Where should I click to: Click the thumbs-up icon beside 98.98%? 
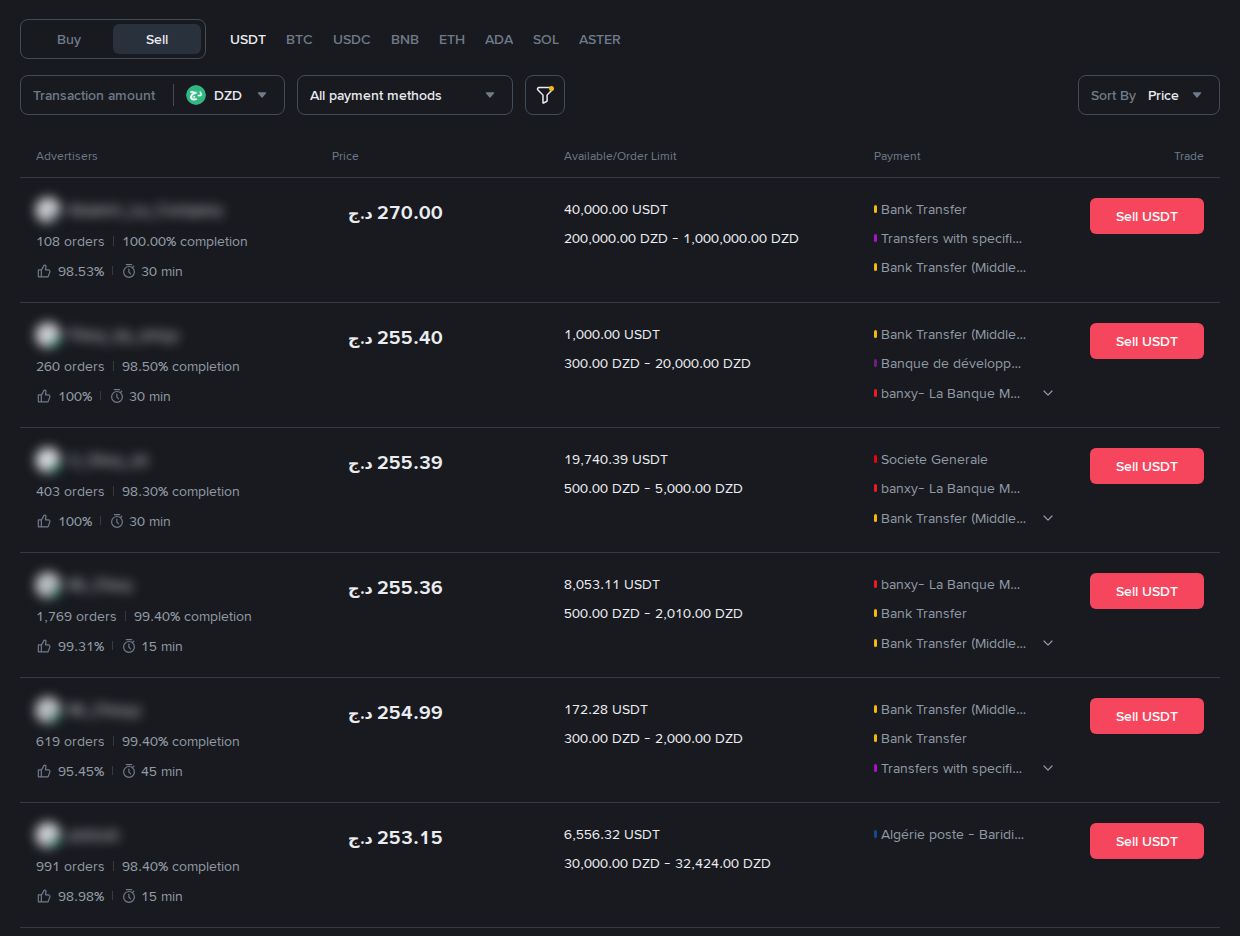click(44, 896)
